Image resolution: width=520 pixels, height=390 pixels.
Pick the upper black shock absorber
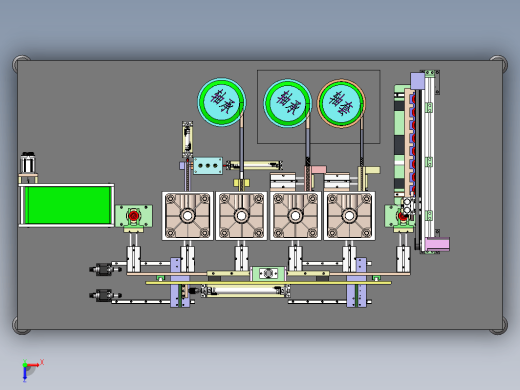105,269
